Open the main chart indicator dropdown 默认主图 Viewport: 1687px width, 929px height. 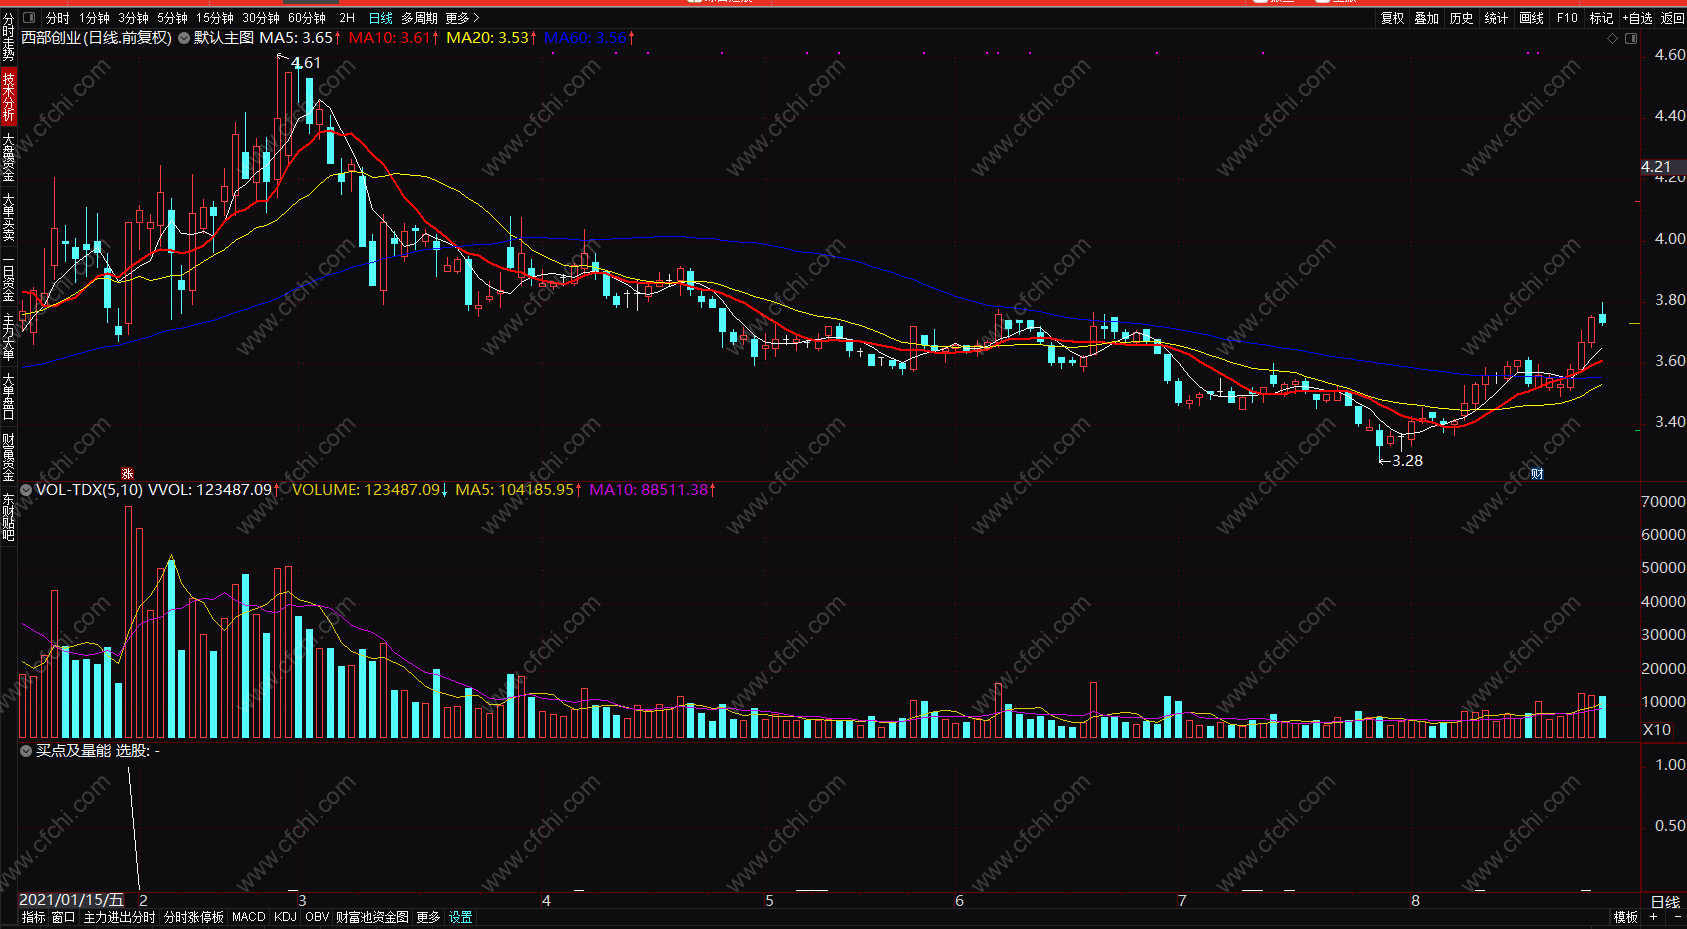[184, 38]
